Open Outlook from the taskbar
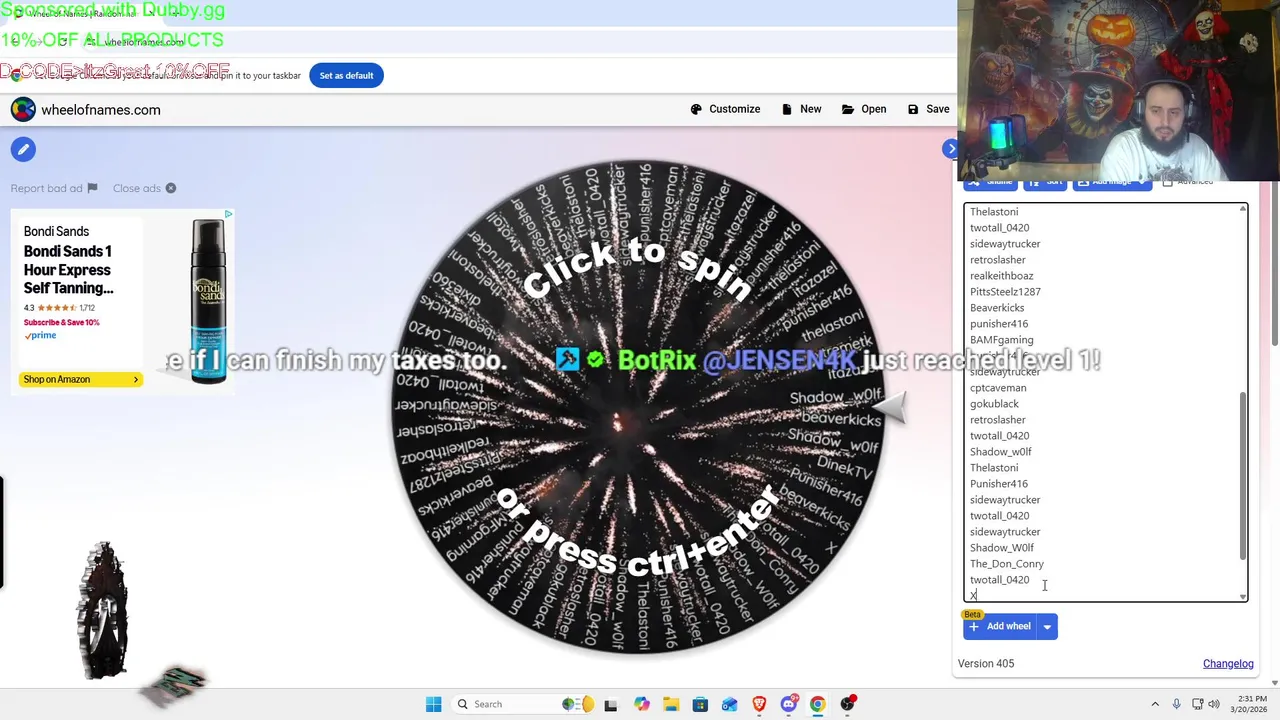This screenshot has width=1280, height=720. coord(729,704)
